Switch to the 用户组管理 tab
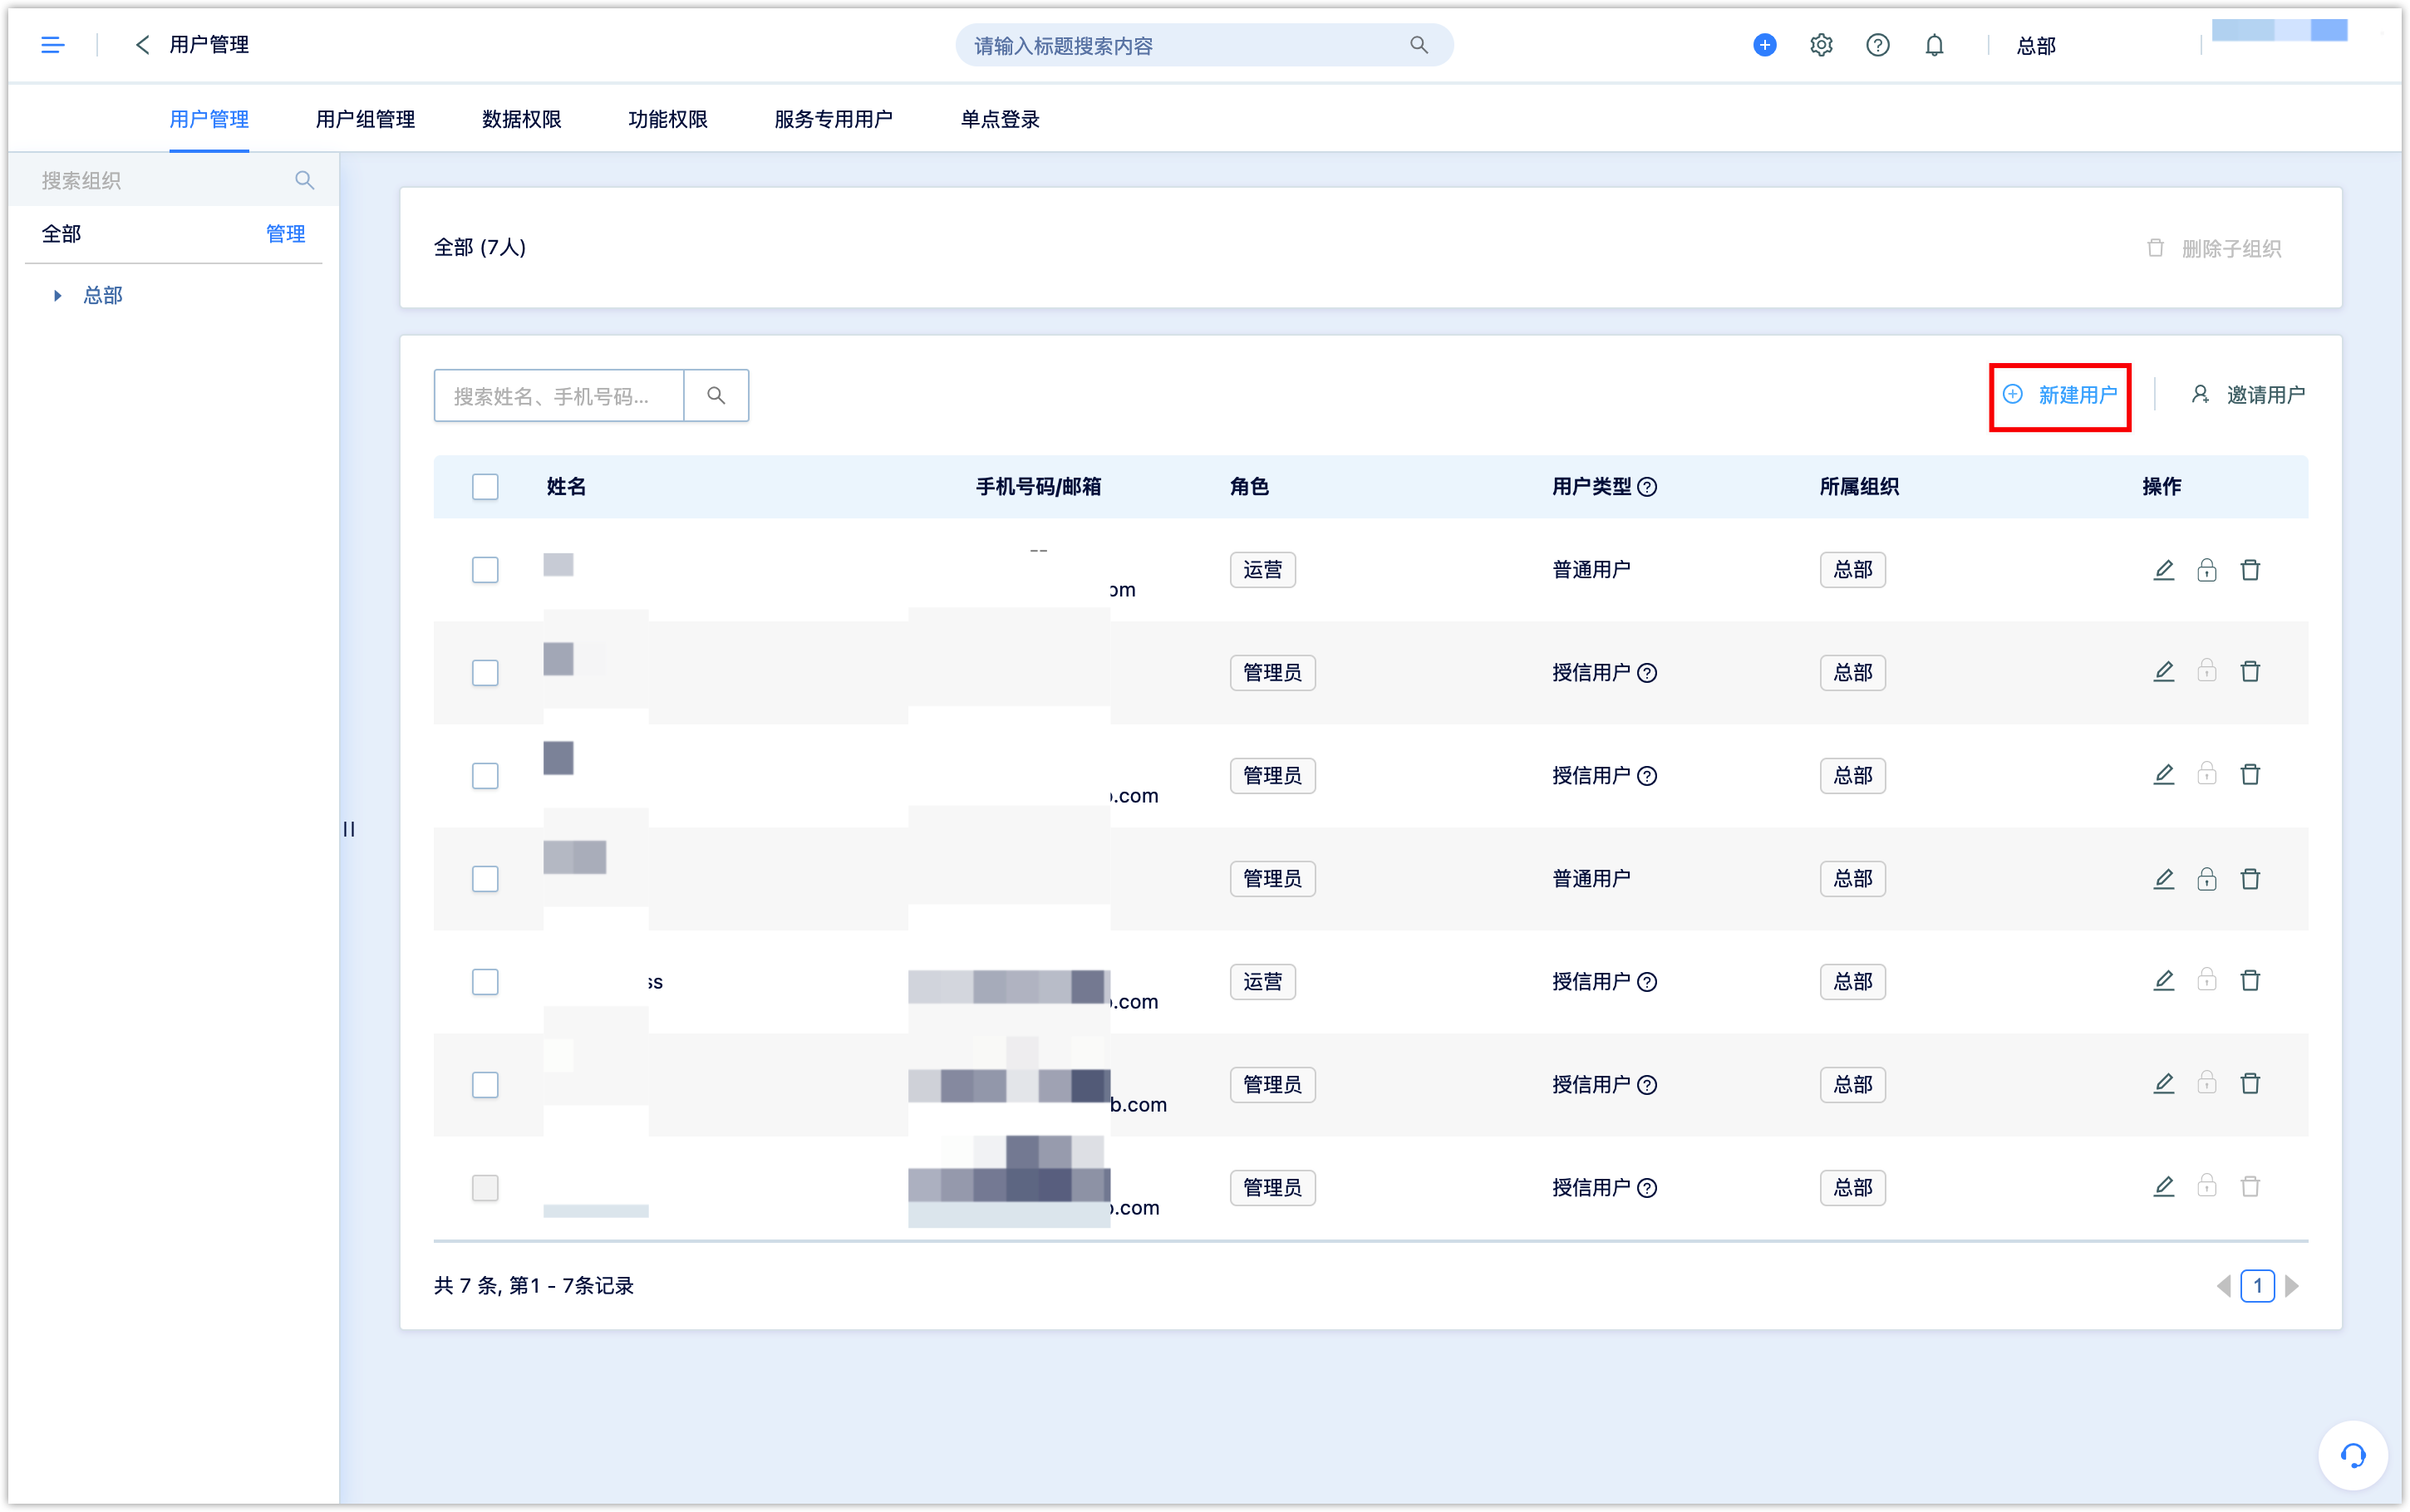 click(x=365, y=119)
